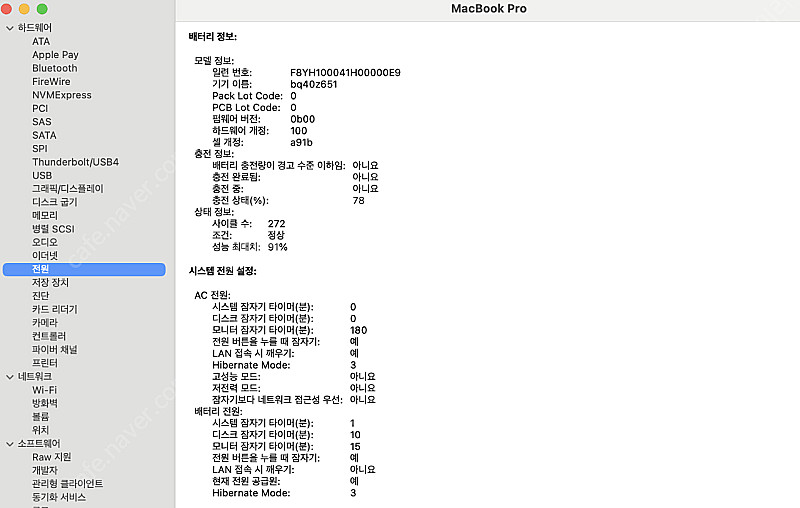Open the 개발자 entry
This screenshot has width=800, height=508.
click(x=45, y=470)
